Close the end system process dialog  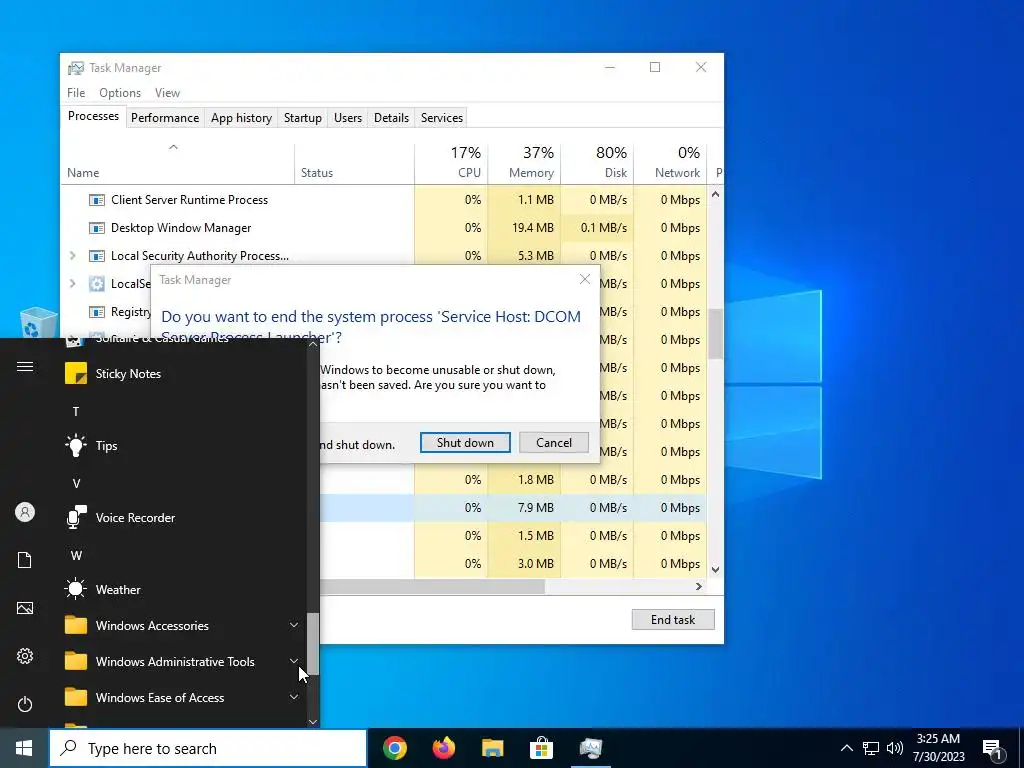pos(584,280)
